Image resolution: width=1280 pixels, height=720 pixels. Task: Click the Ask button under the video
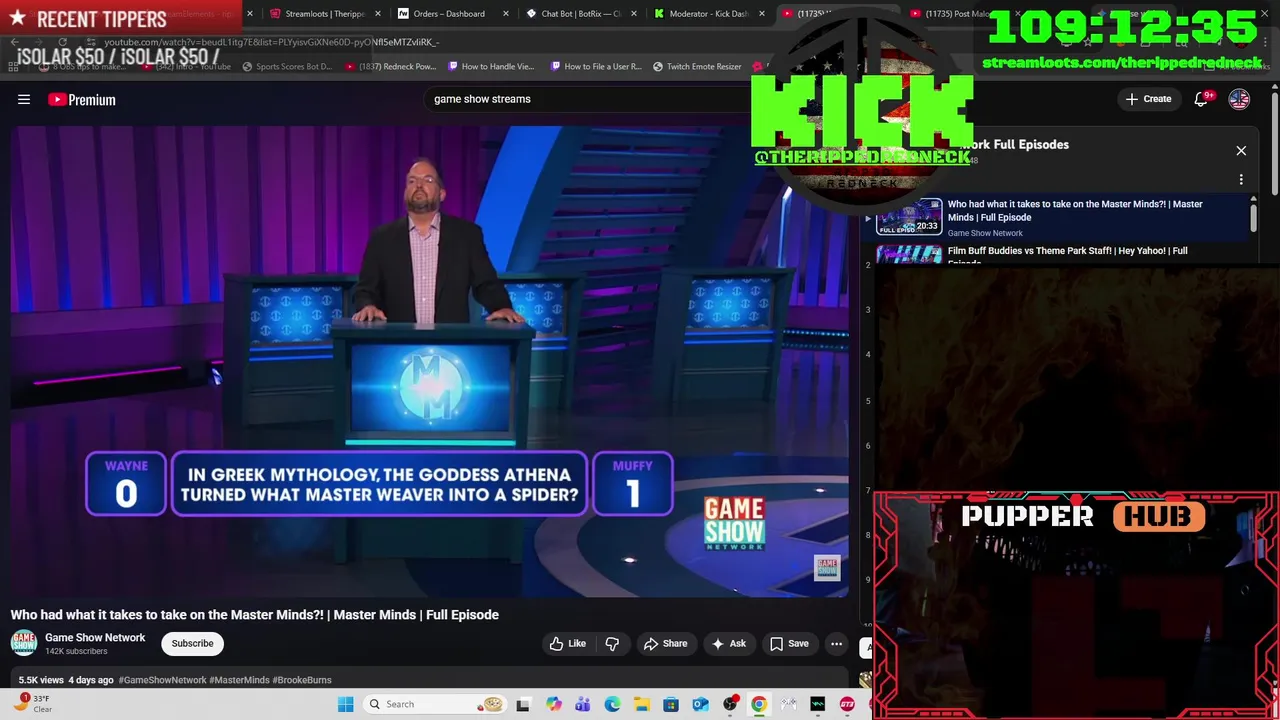(729, 644)
